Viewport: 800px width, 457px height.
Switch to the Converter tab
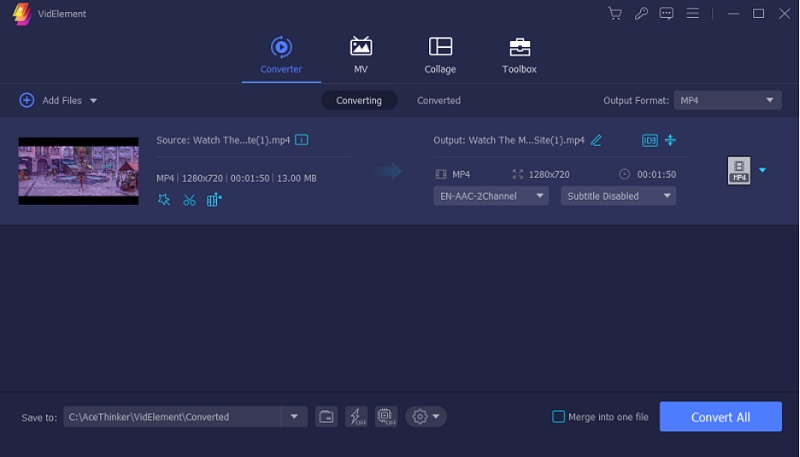(281, 55)
